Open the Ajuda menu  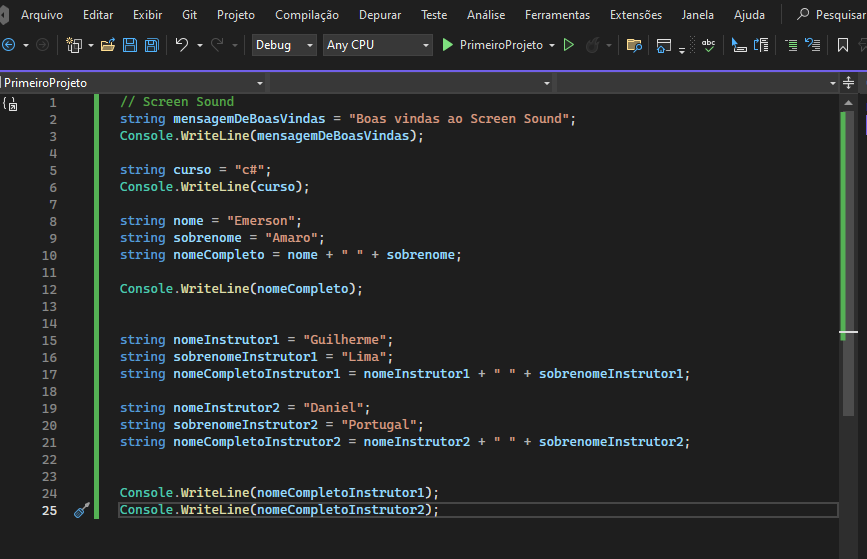tap(749, 15)
